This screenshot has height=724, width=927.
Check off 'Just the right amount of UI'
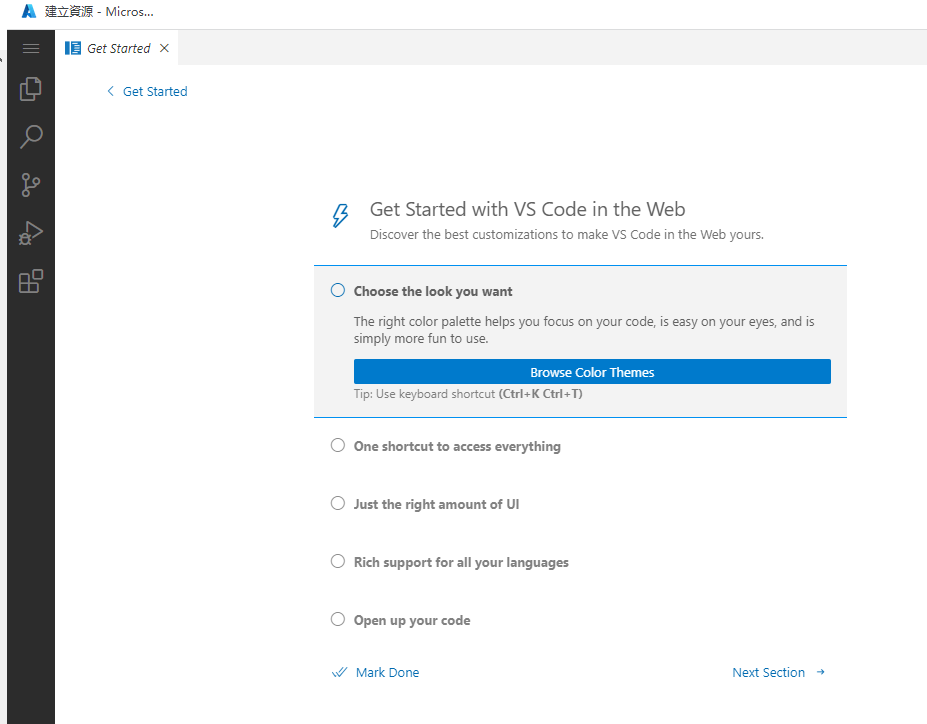(x=338, y=503)
